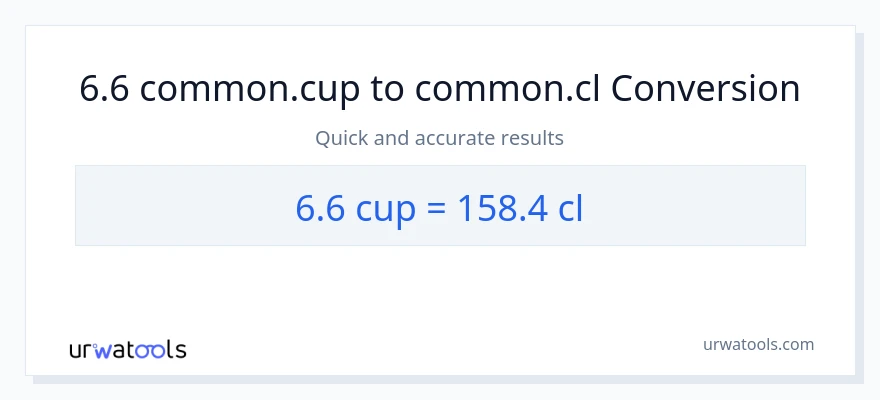Click the word 'results' in the subtitle
The image size is (880, 400).
535,138
